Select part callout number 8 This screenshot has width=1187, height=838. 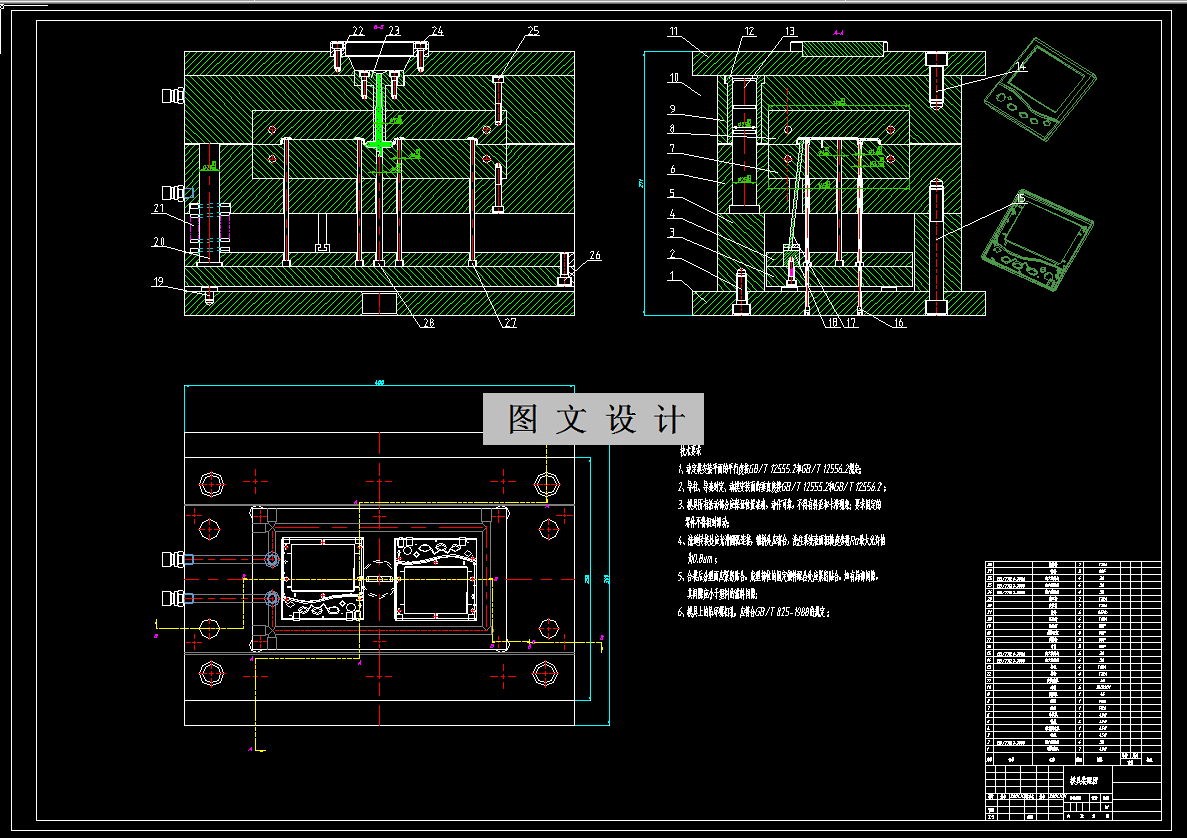point(671,129)
